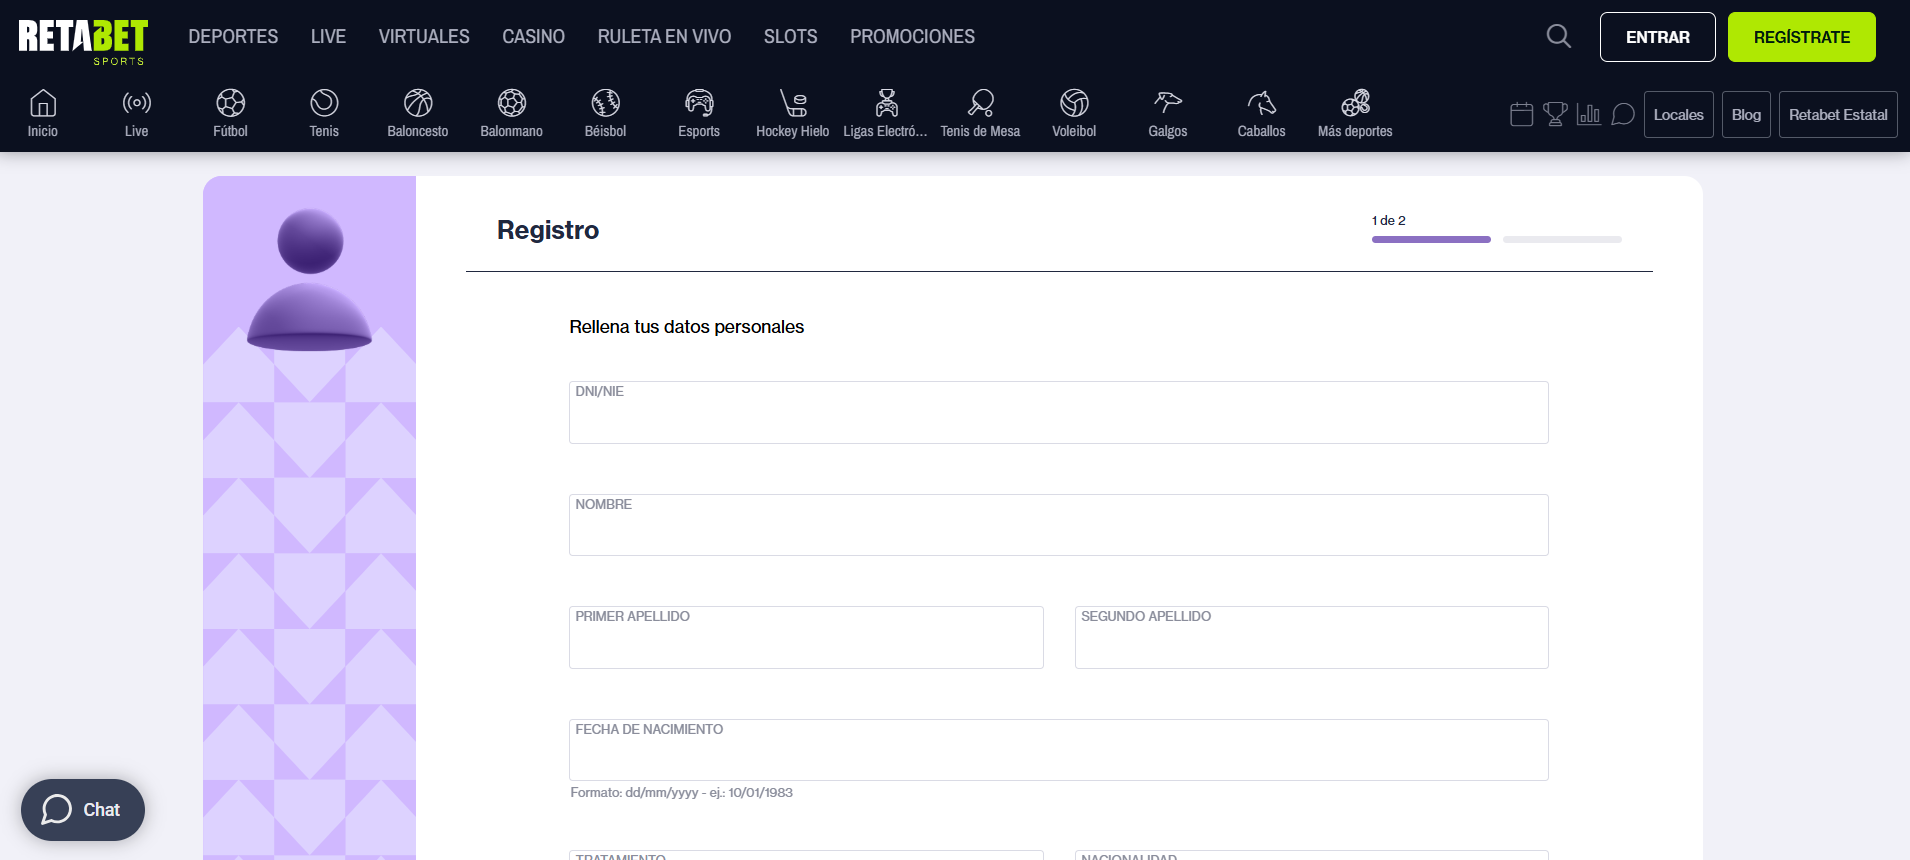
Task: Open the Chat support widget
Action: [x=83, y=810]
